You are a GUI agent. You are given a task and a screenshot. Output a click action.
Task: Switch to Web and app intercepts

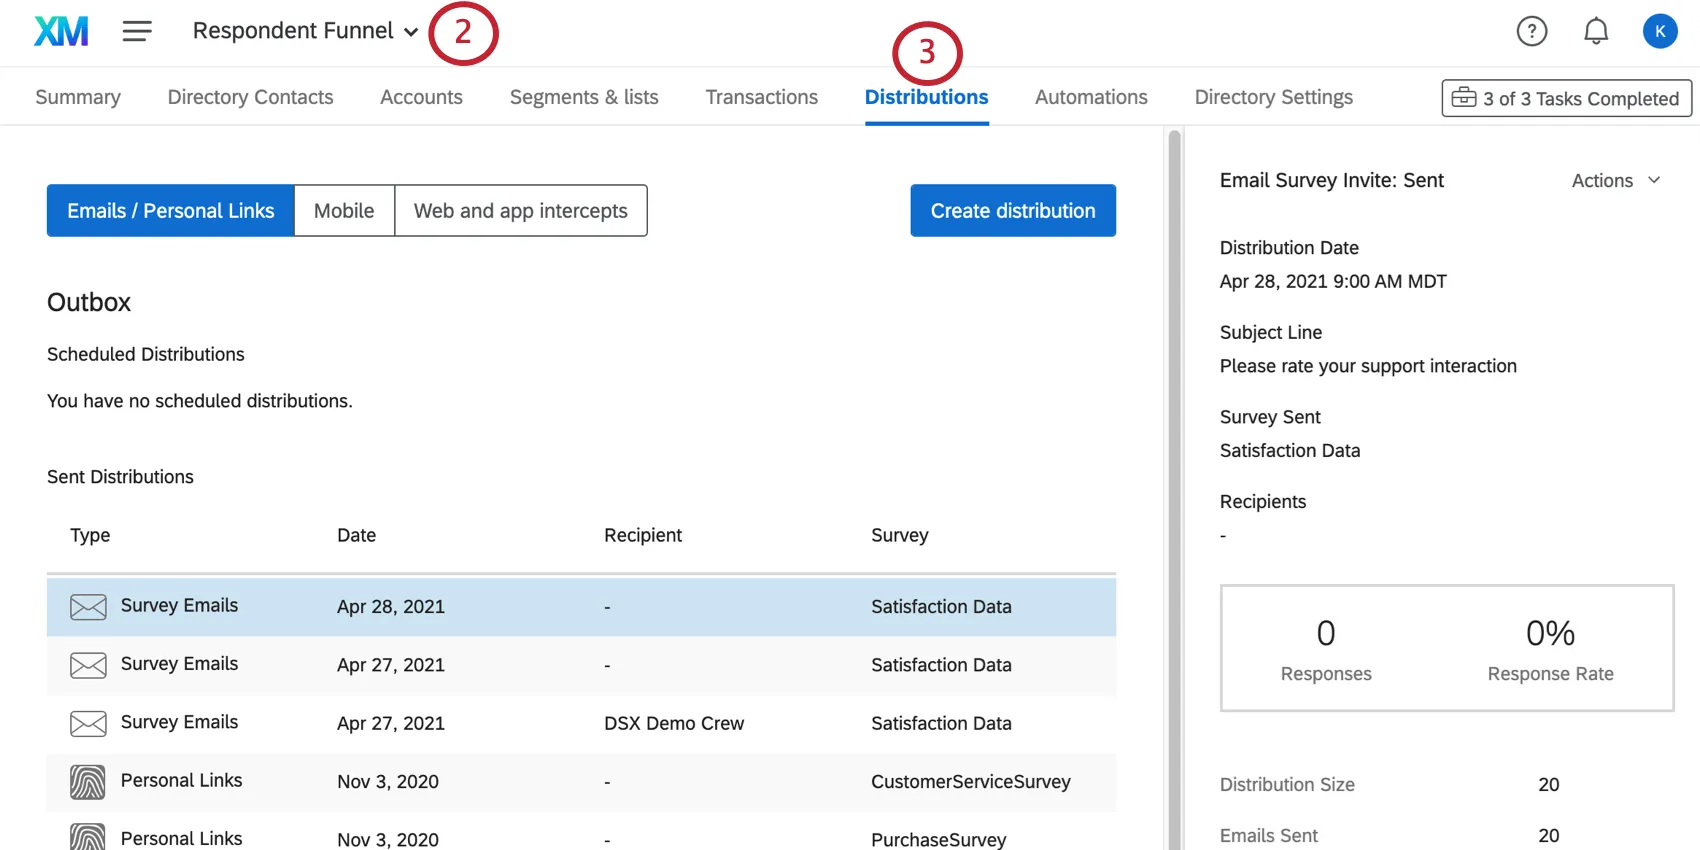click(x=520, y=211)
